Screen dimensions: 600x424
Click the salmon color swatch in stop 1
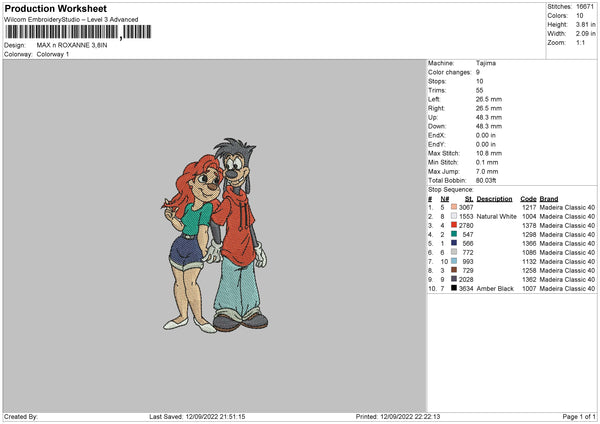click(454, 207)
